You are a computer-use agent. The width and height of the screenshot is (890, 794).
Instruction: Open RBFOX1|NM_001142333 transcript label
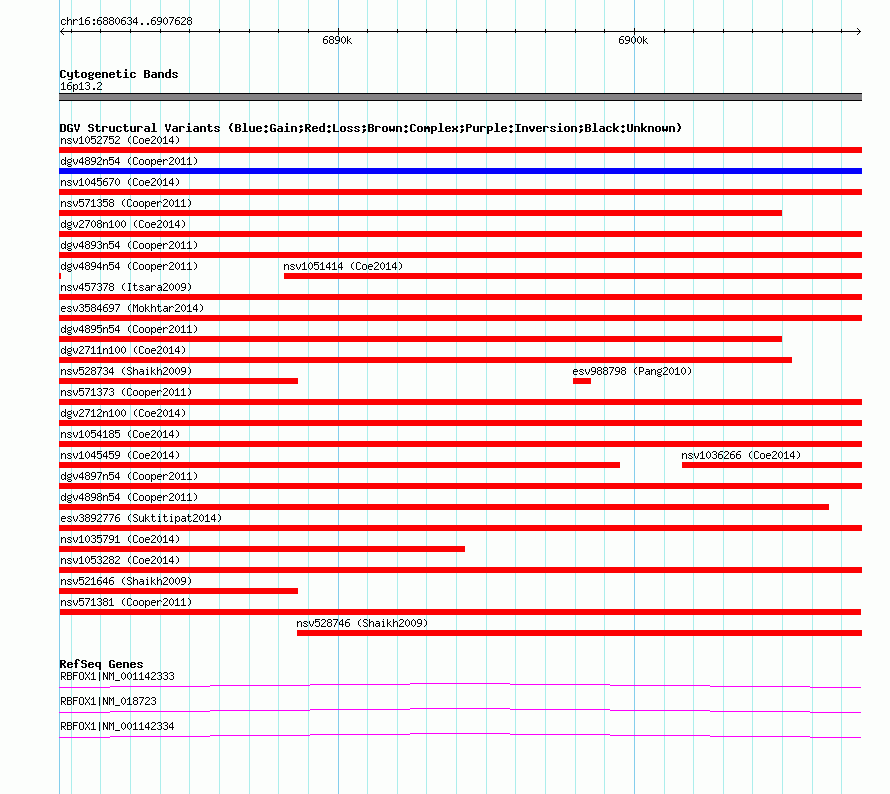(x=117, y=677)
